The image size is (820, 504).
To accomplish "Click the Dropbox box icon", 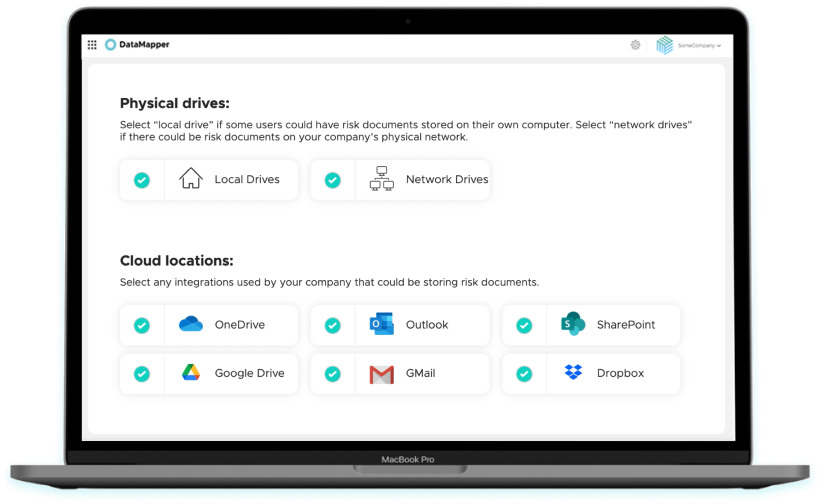I will point(573,372).
